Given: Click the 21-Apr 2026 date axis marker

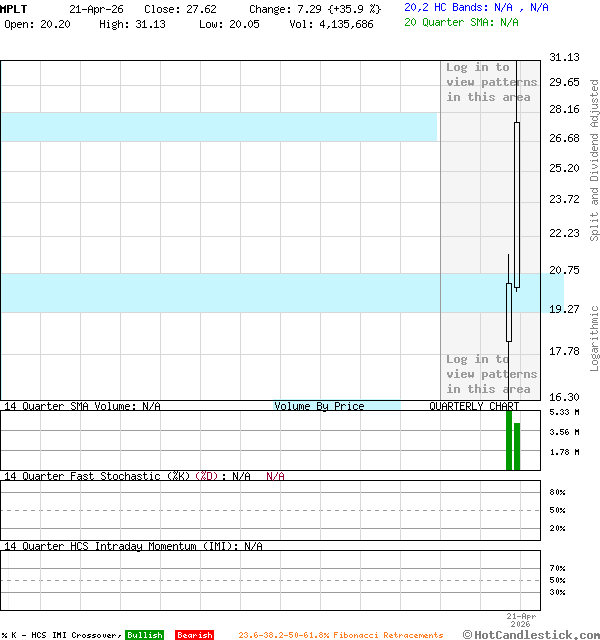Looking at the screenshot, I should (x=522, y=620).
